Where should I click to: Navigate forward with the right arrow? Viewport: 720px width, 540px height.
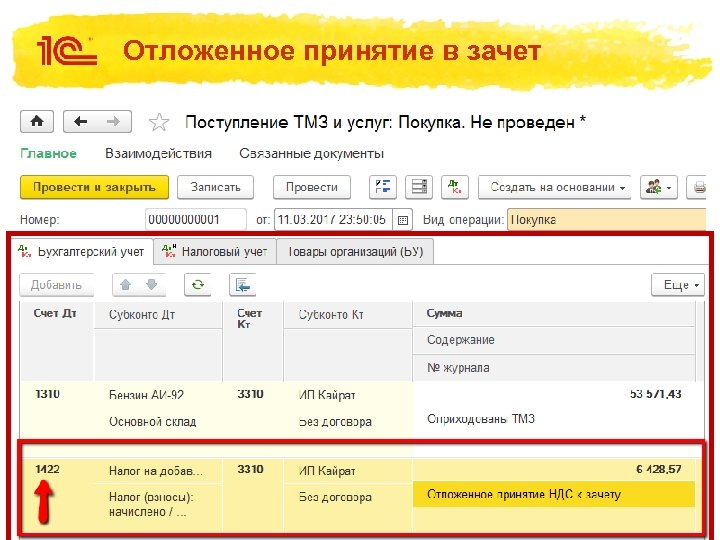click(x=113, y=122)
